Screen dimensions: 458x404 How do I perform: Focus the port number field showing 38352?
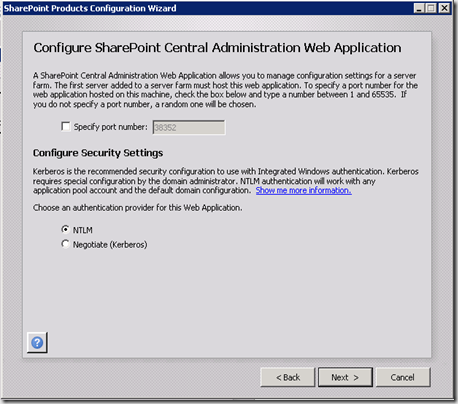coord(189,127)
